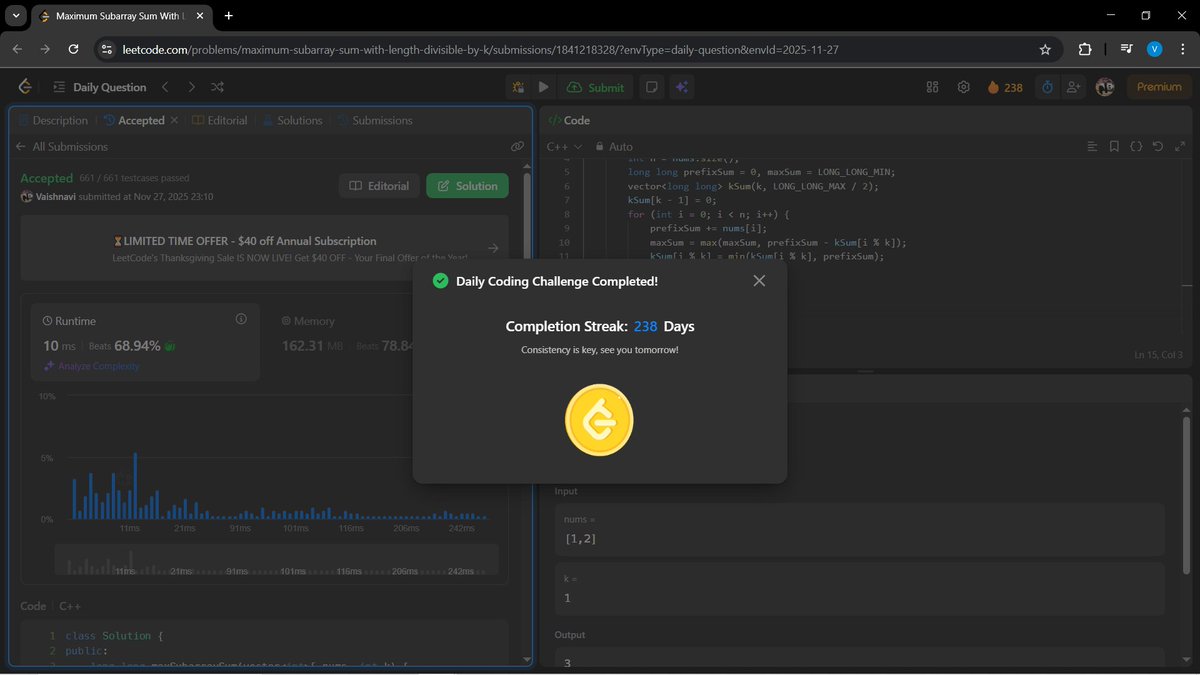Open the media control icon in Chrome toolbar

coord(1127,49)
